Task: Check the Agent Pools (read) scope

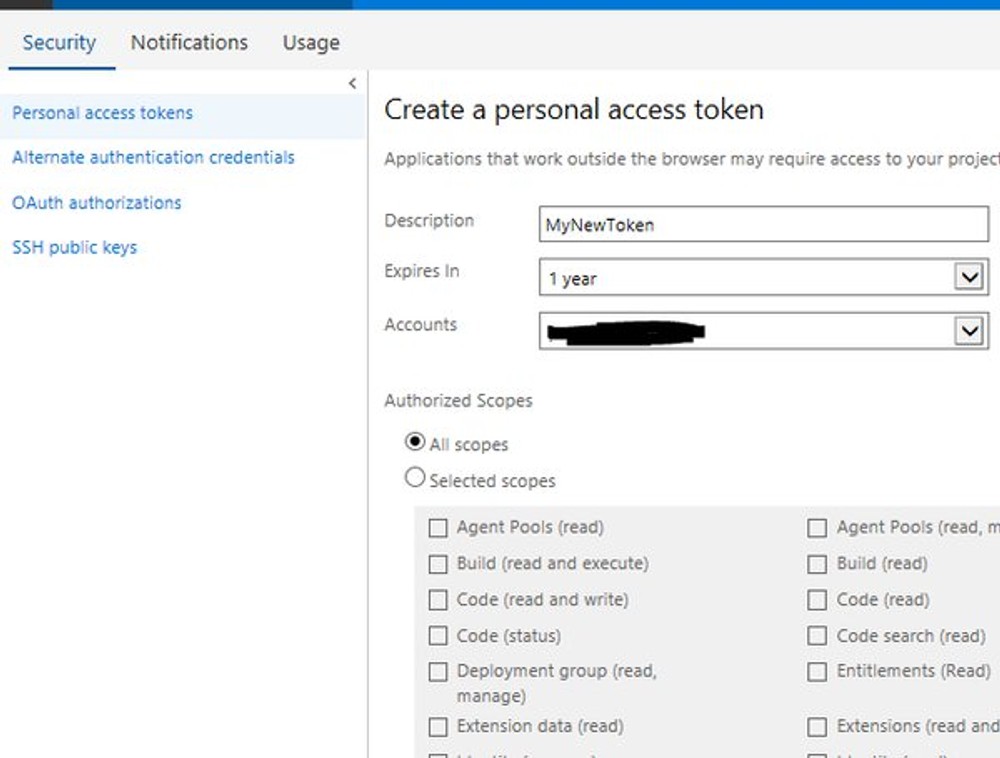Action: coord(438,527)
